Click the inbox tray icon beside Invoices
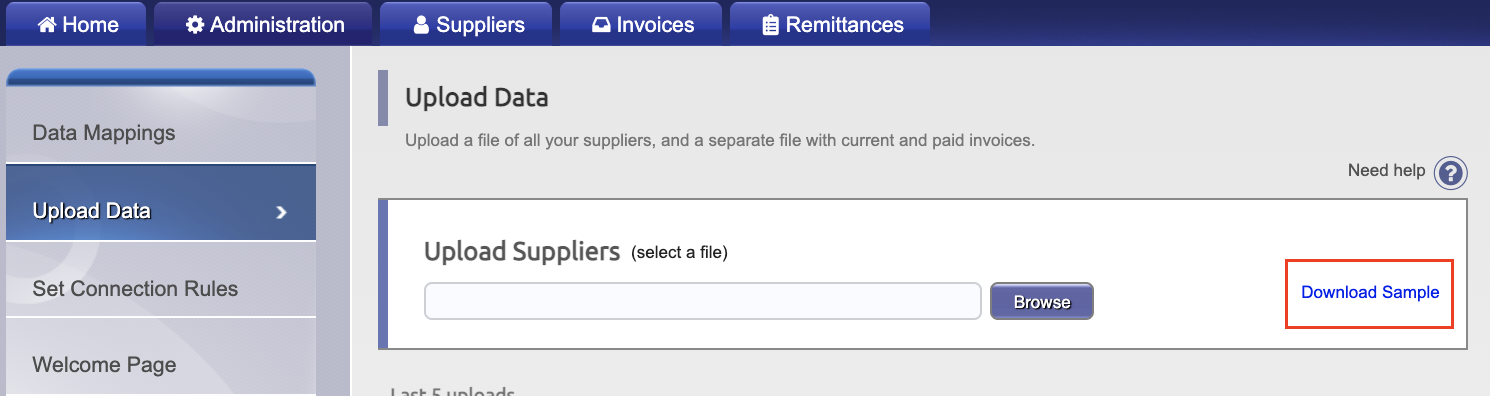1490x396 pixels. click(601, 25)
